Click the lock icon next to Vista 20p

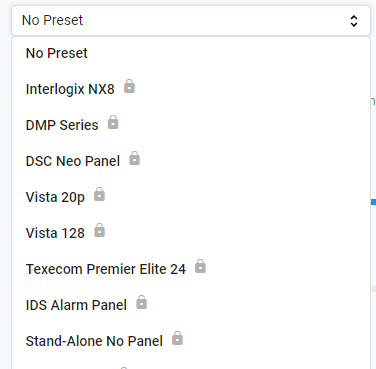[99, 194]
